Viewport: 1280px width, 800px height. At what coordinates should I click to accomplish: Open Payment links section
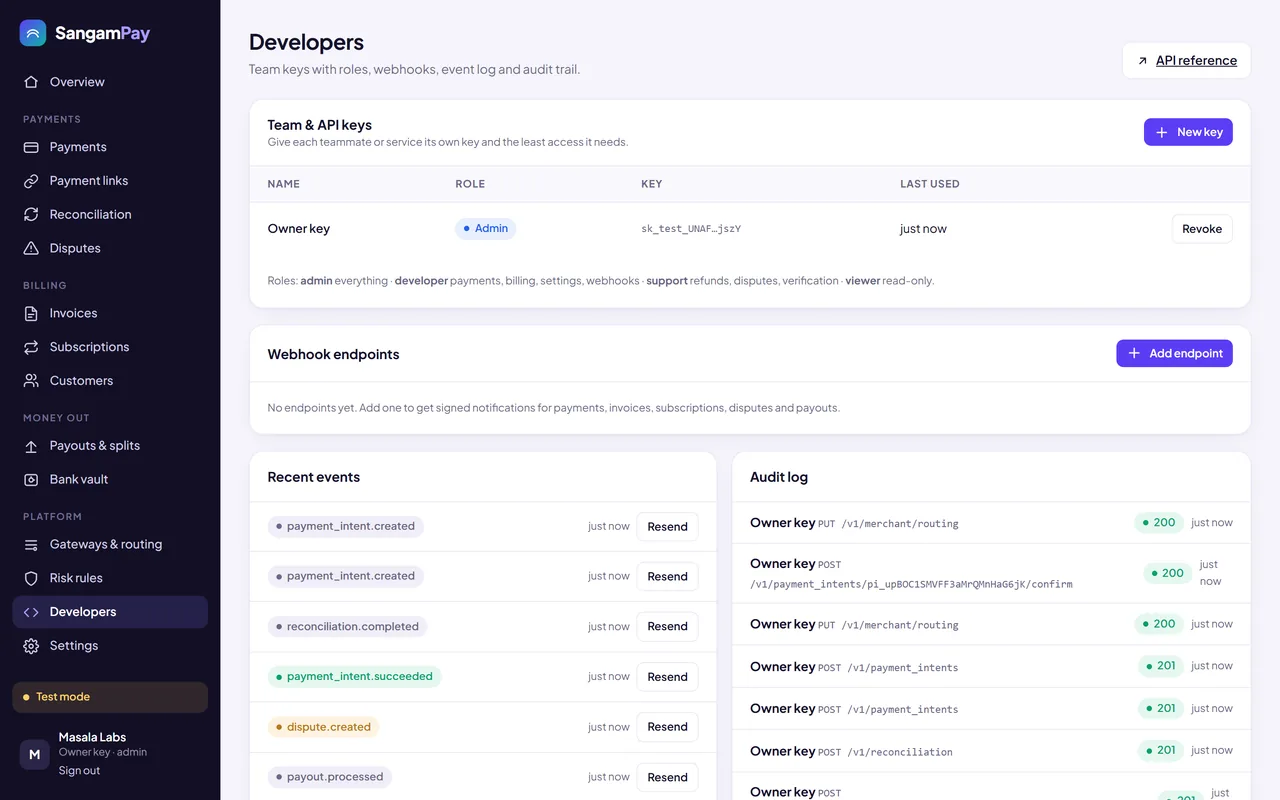tap(110, 181)
